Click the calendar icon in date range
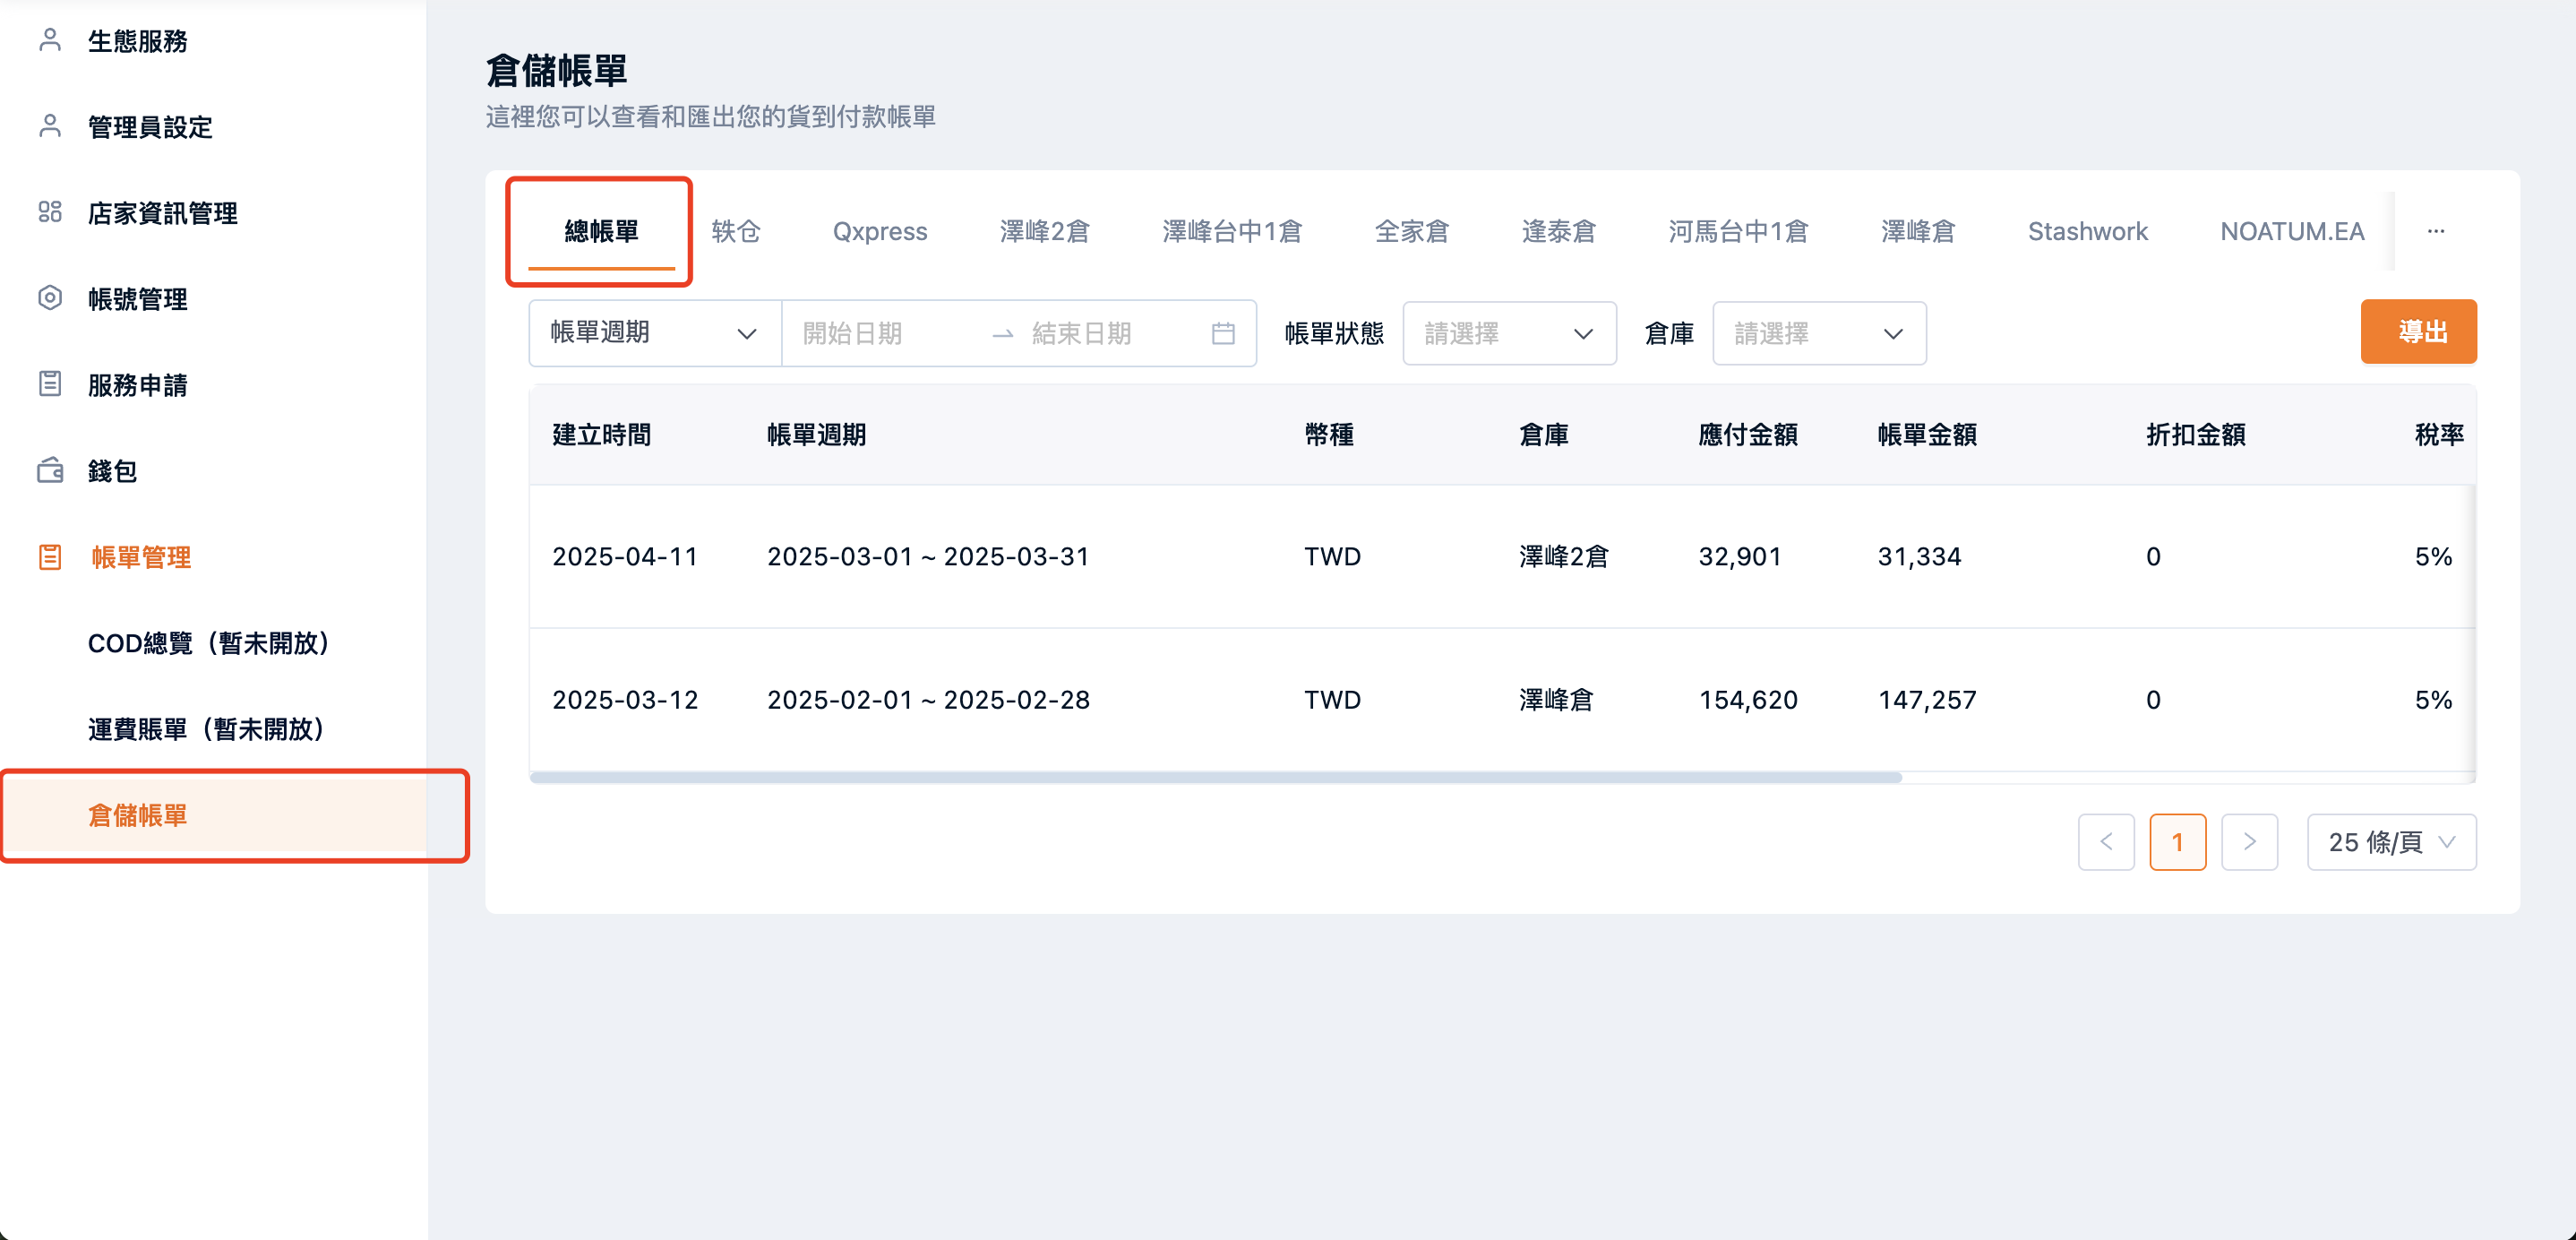2576x1240 pixels. [x=1223, y=333]
